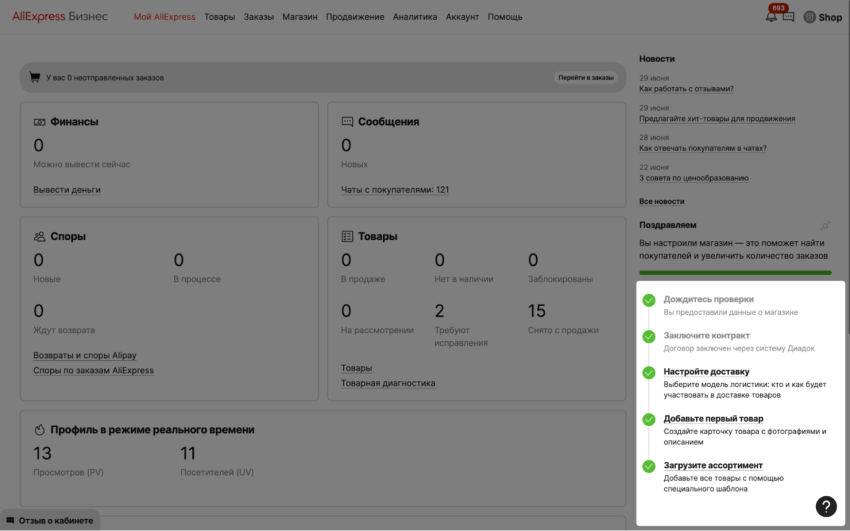Click the 693 notification count badge
Image resolution: width=850 pixels, height=531 pixels.
click(x=778, y=8)
